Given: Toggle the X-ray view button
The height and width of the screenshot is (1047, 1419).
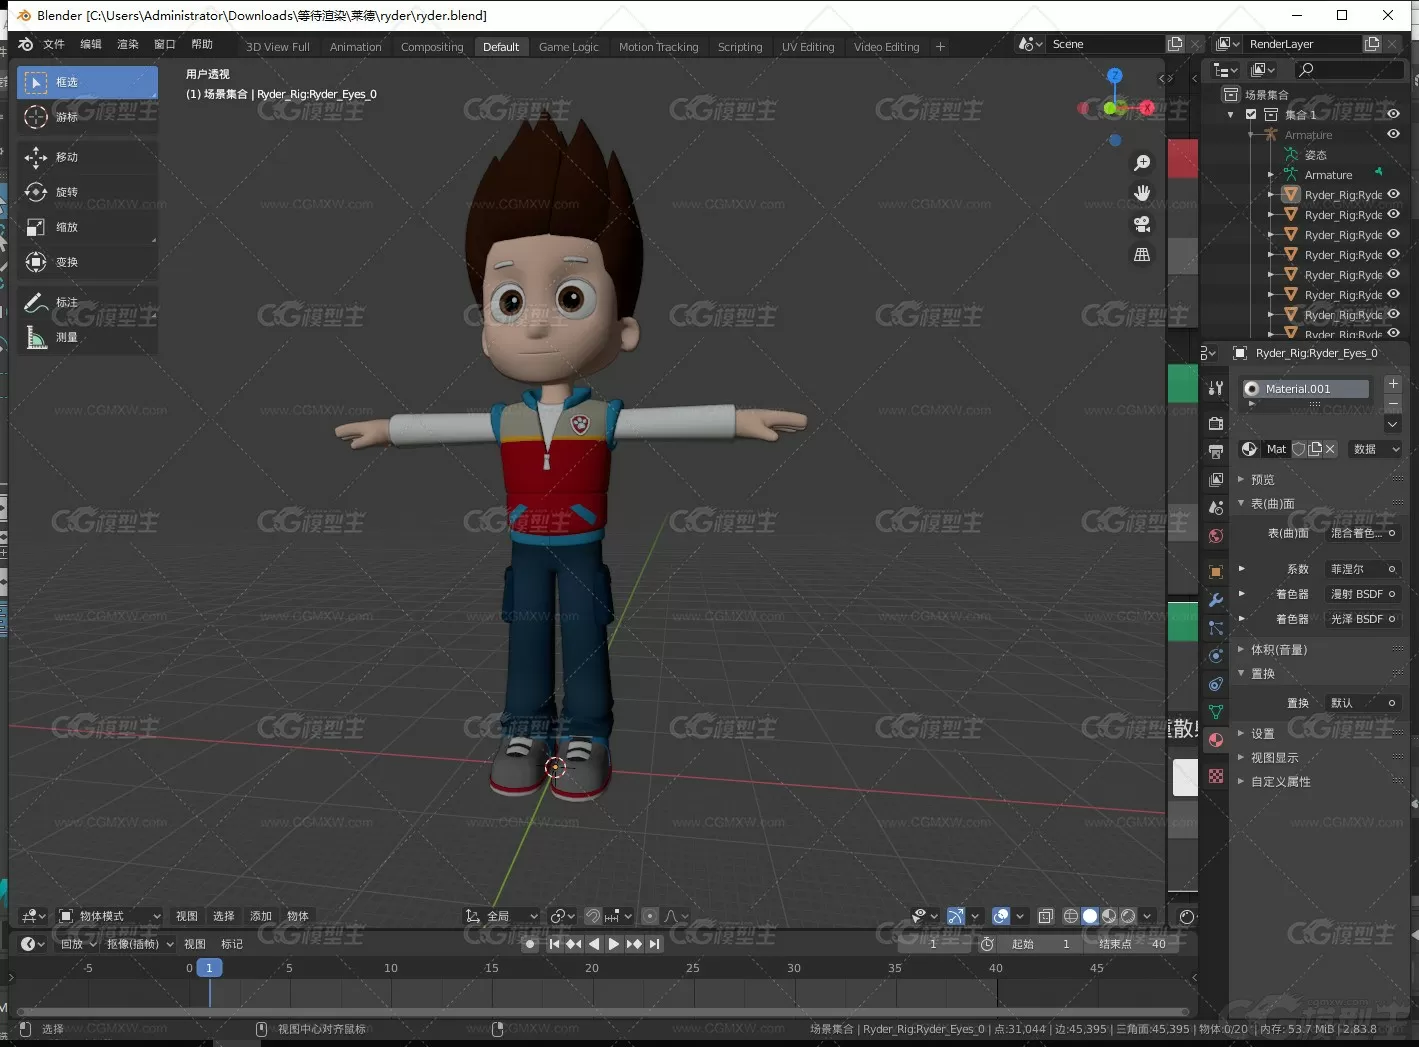Looking at the screenshot, I should 1046,916.
